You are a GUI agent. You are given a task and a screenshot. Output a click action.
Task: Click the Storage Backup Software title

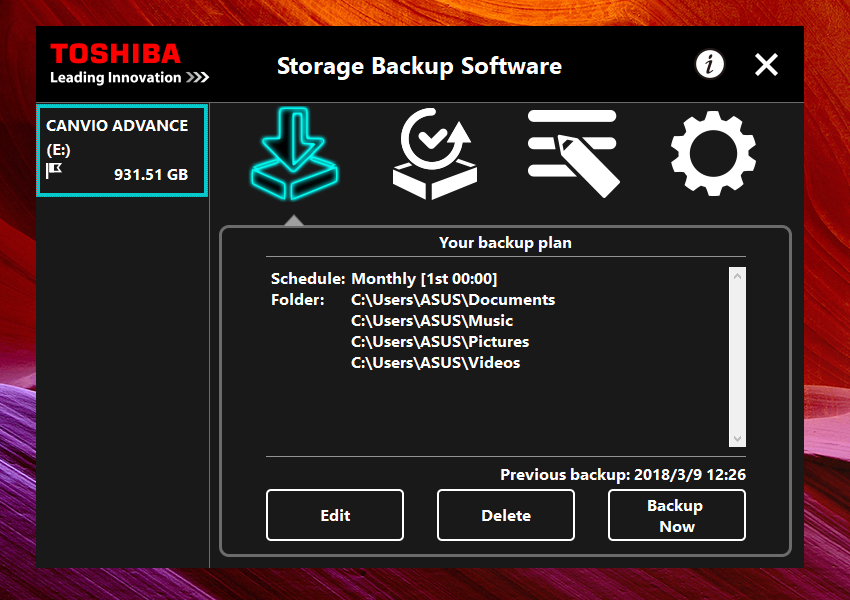(419, 66)
